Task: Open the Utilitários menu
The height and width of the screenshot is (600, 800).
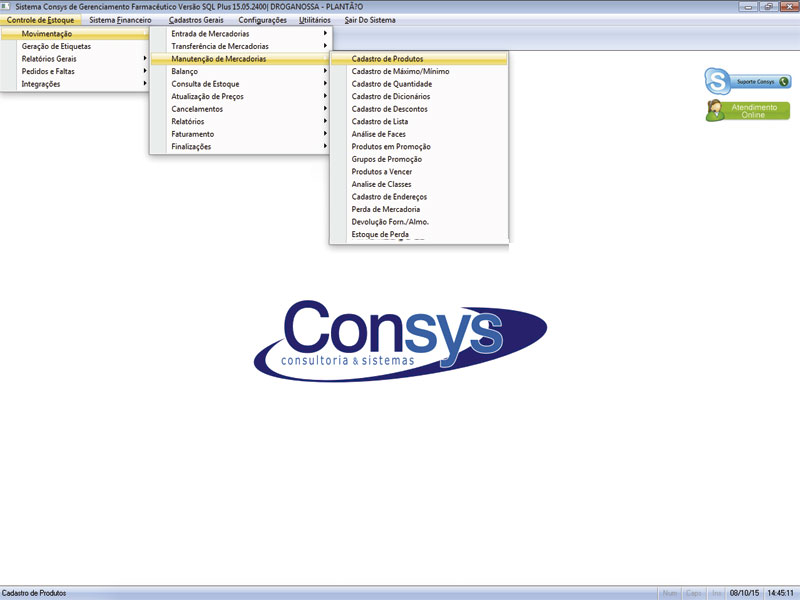Action: coord(315,20)
